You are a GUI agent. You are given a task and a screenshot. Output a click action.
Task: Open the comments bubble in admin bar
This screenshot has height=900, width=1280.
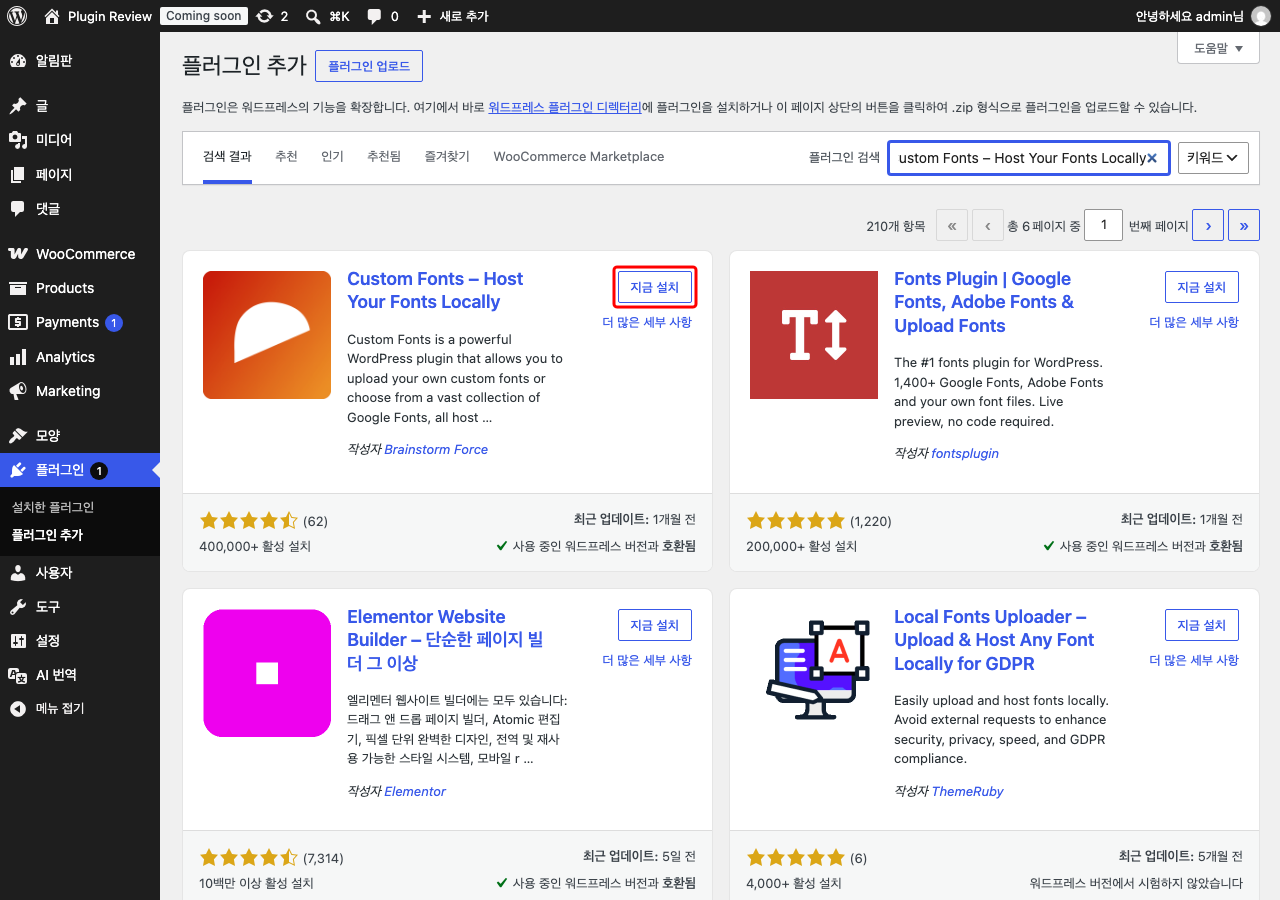coord(373,16)
